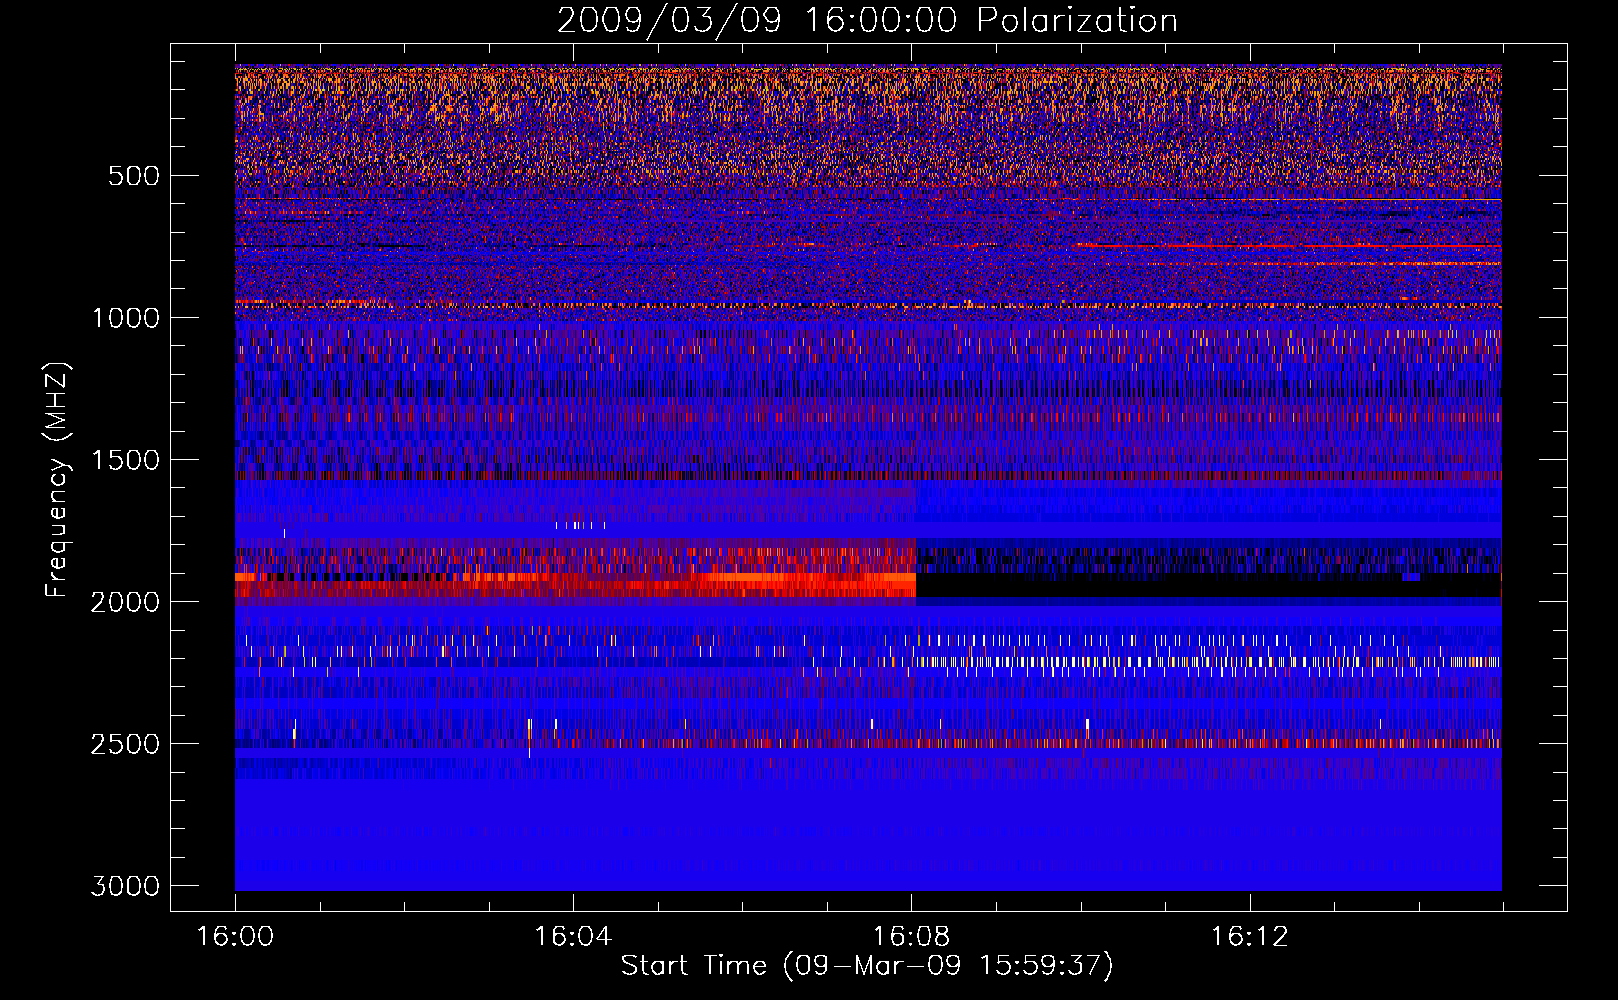Viewport: 1618px width, 1000px height.
Task: Click the '16:08' time tick label
Action: coord(911,937)
